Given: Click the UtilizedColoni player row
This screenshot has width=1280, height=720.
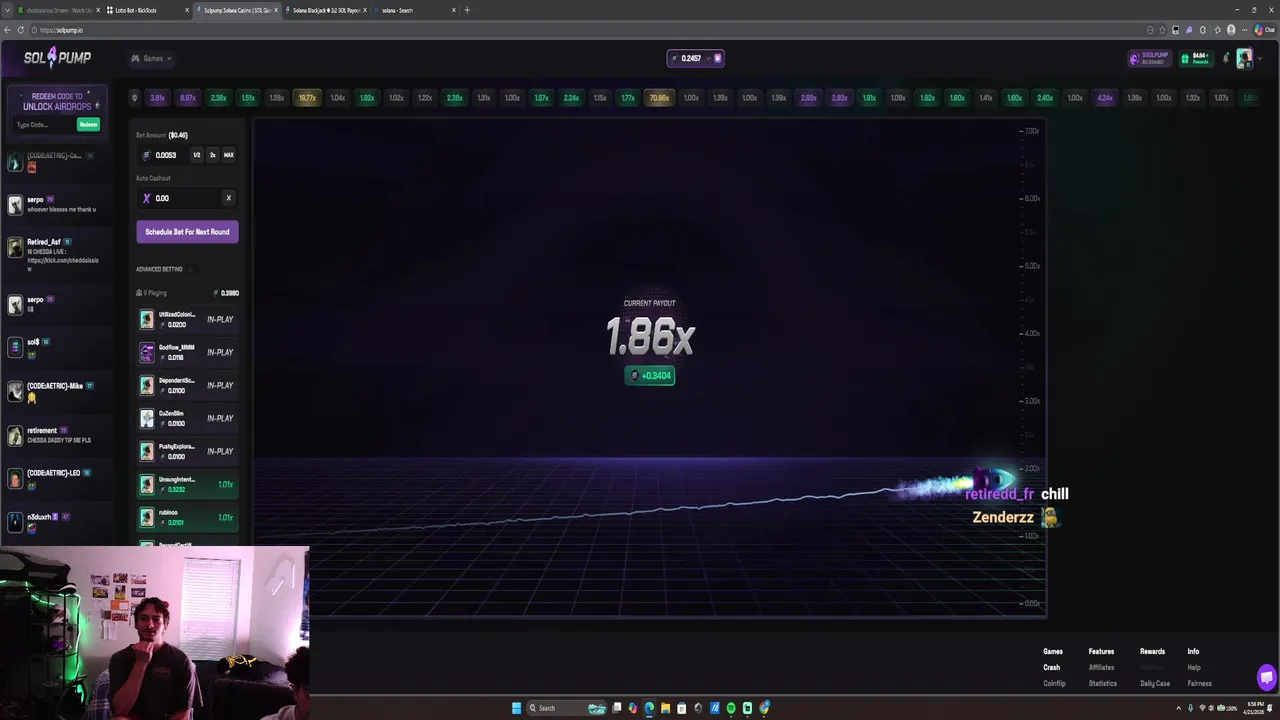Looking at the screenshot, I should click(187, 319).
